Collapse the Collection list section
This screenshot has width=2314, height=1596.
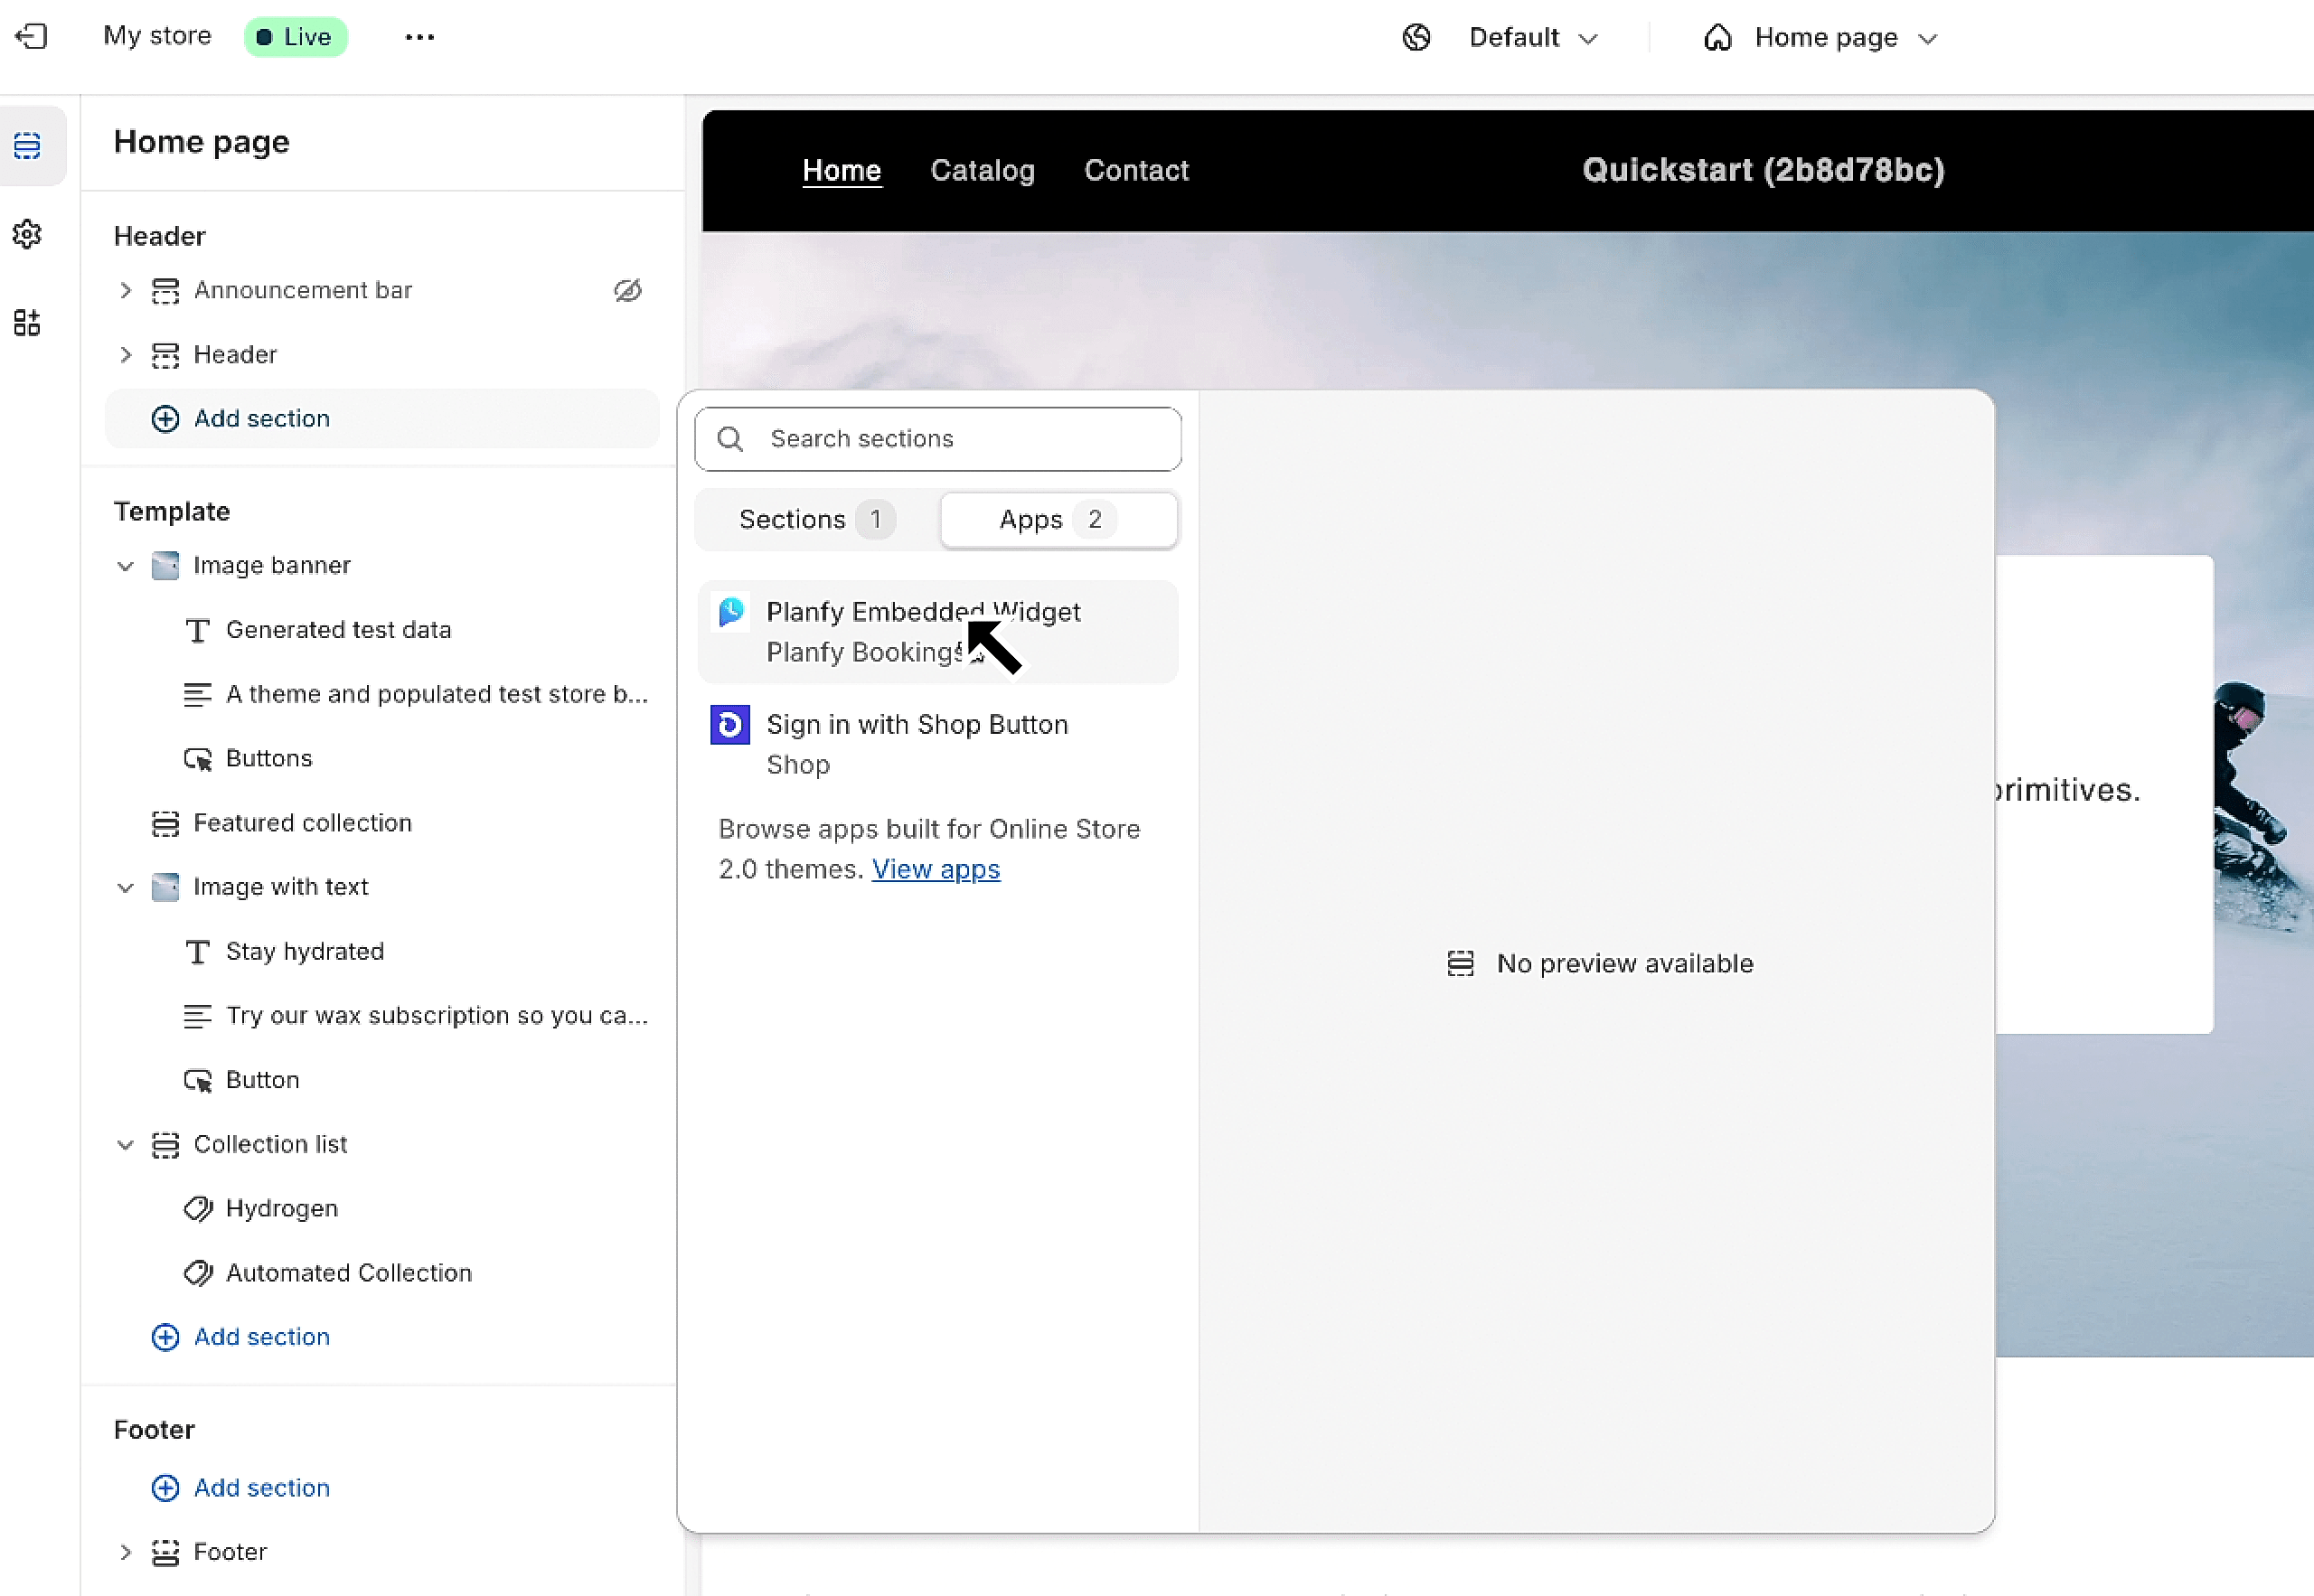coord(125,1145)
